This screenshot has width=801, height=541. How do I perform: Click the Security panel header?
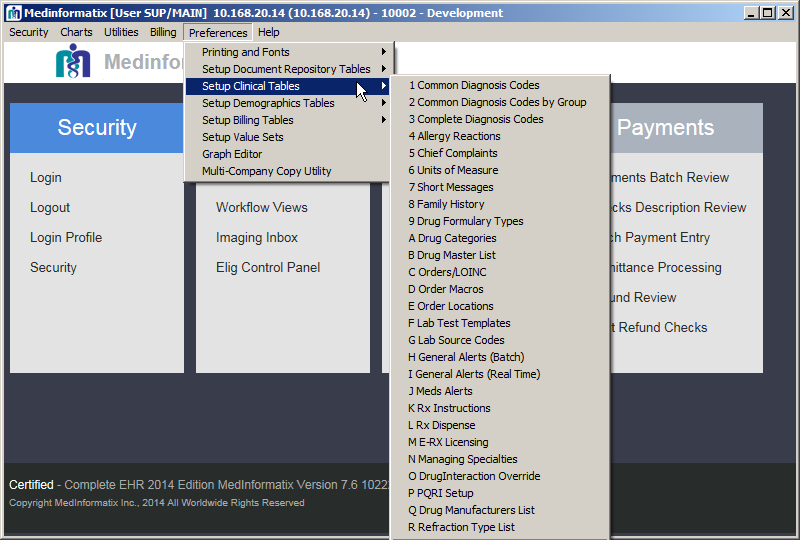[x=97, y=128]
